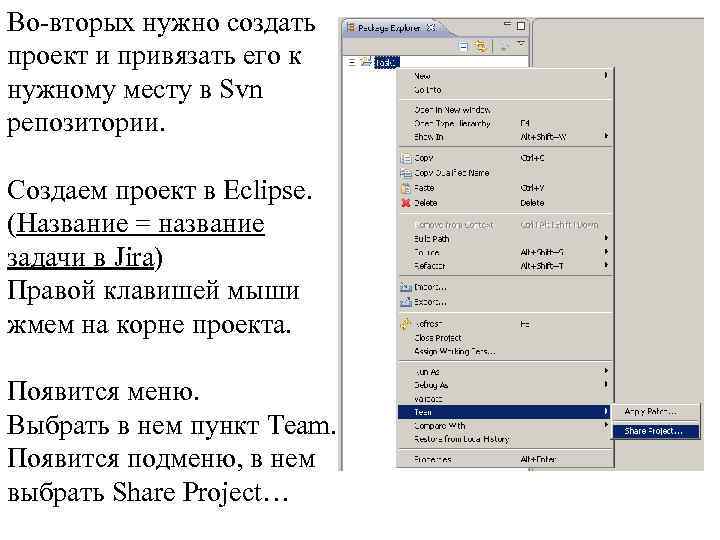The width and height of the screenshot is (720, 540).
Task: Select Validate from context menu
Action: (x=506, y=399)
